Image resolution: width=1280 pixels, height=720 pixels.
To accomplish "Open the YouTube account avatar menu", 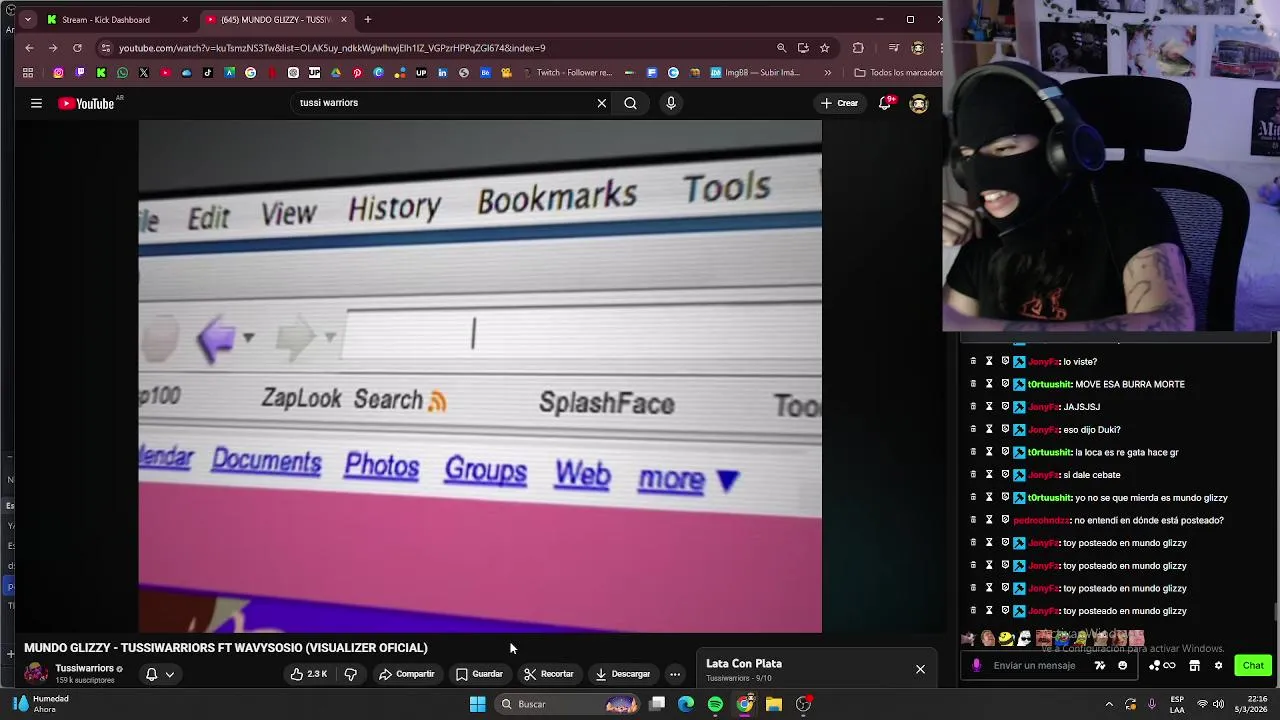I will [918, 103].
